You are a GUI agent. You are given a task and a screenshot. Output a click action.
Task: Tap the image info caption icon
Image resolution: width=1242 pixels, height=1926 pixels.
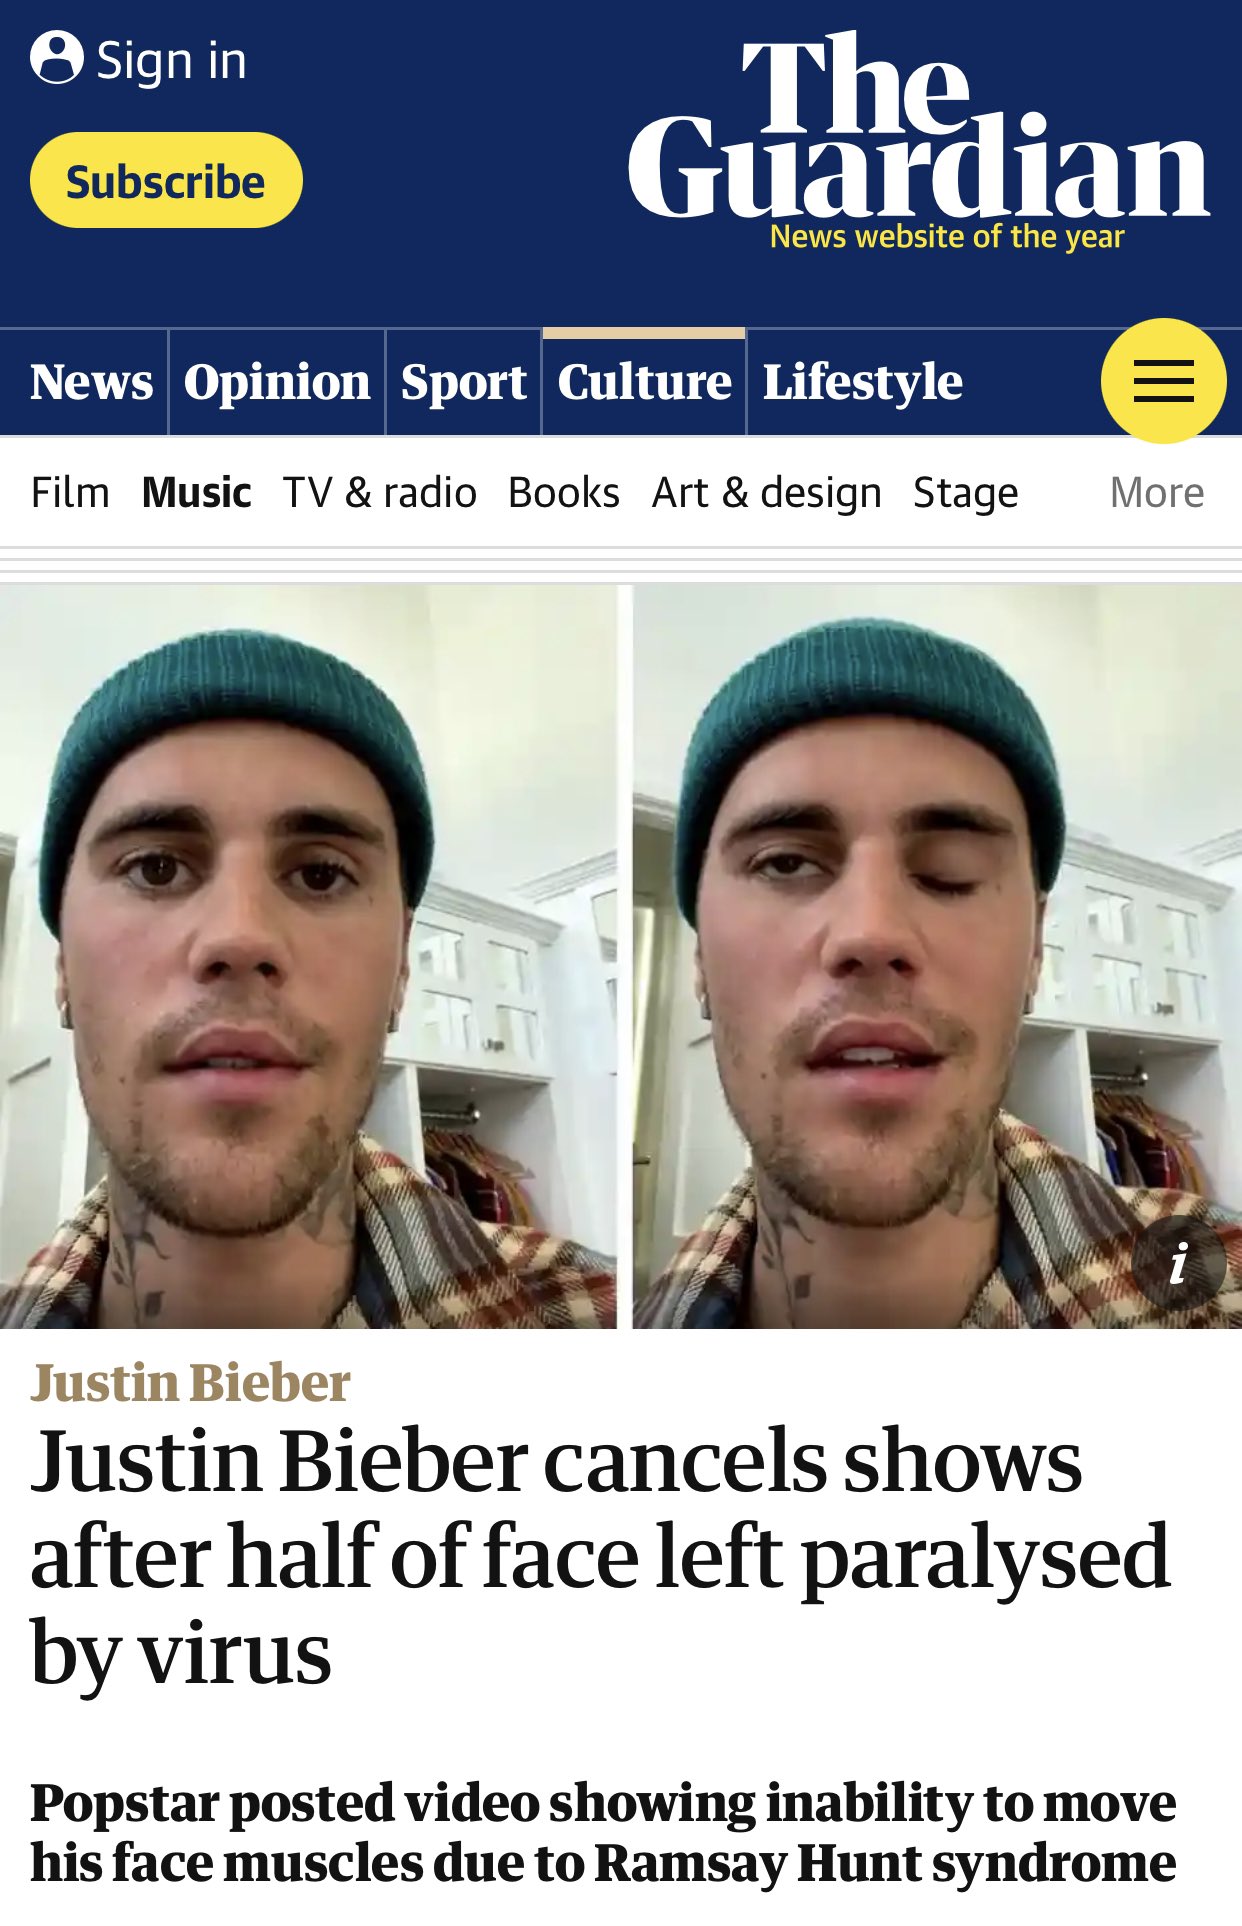click(1179, 1263)
